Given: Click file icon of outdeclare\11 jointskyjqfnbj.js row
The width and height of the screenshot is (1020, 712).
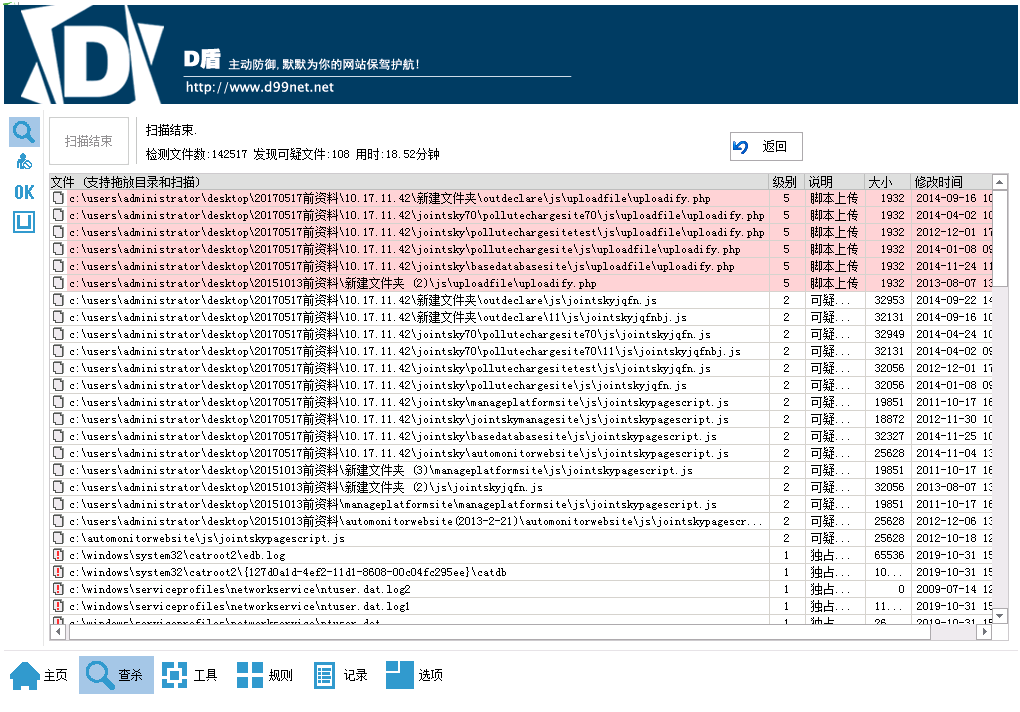Looking at the screenshot, I should tap(58, 317).
